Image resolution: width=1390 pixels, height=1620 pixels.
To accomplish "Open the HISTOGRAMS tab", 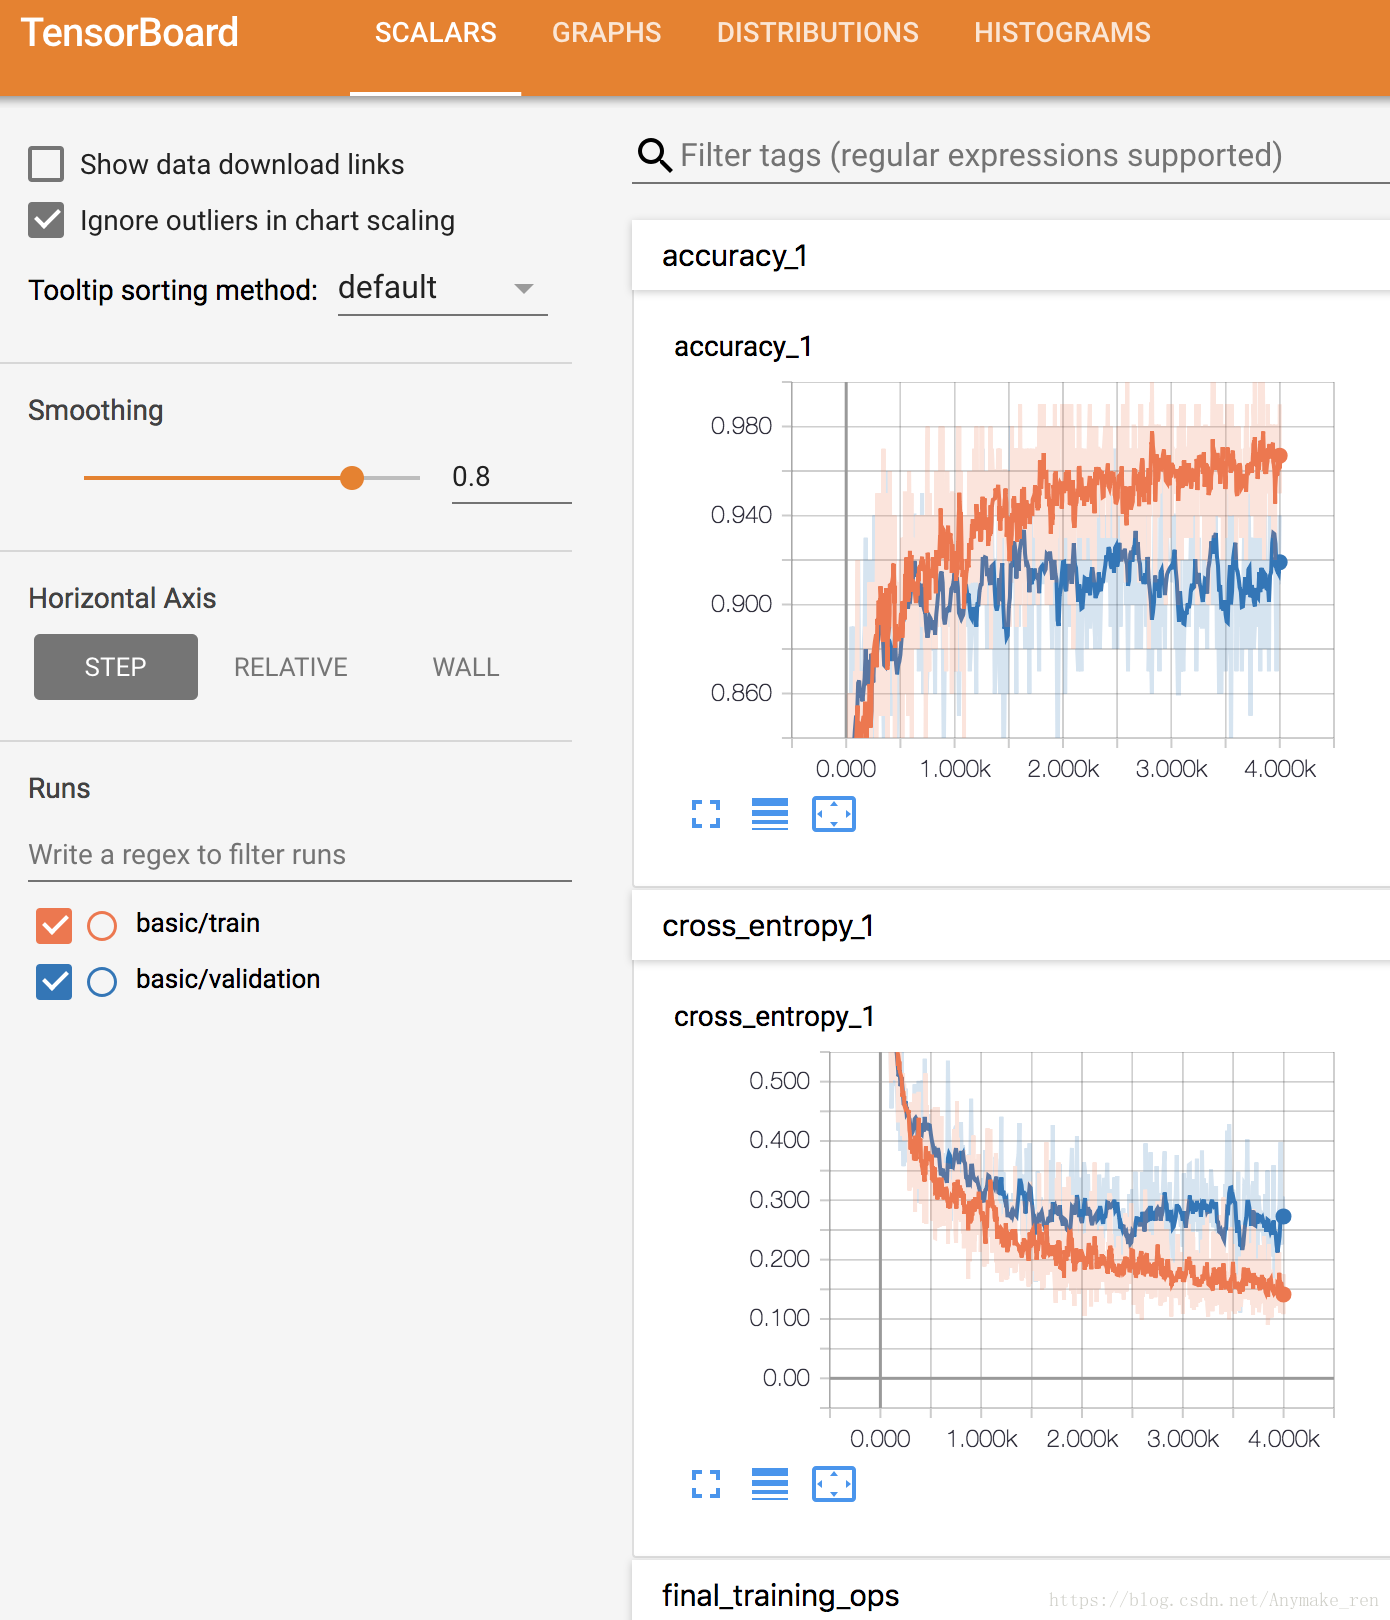I will (x=1062, y=33).
